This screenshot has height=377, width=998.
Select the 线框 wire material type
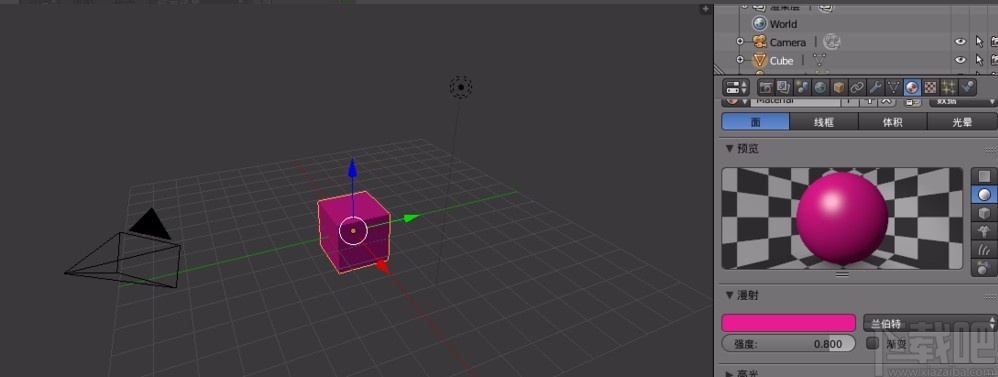[x=824, y=122]
